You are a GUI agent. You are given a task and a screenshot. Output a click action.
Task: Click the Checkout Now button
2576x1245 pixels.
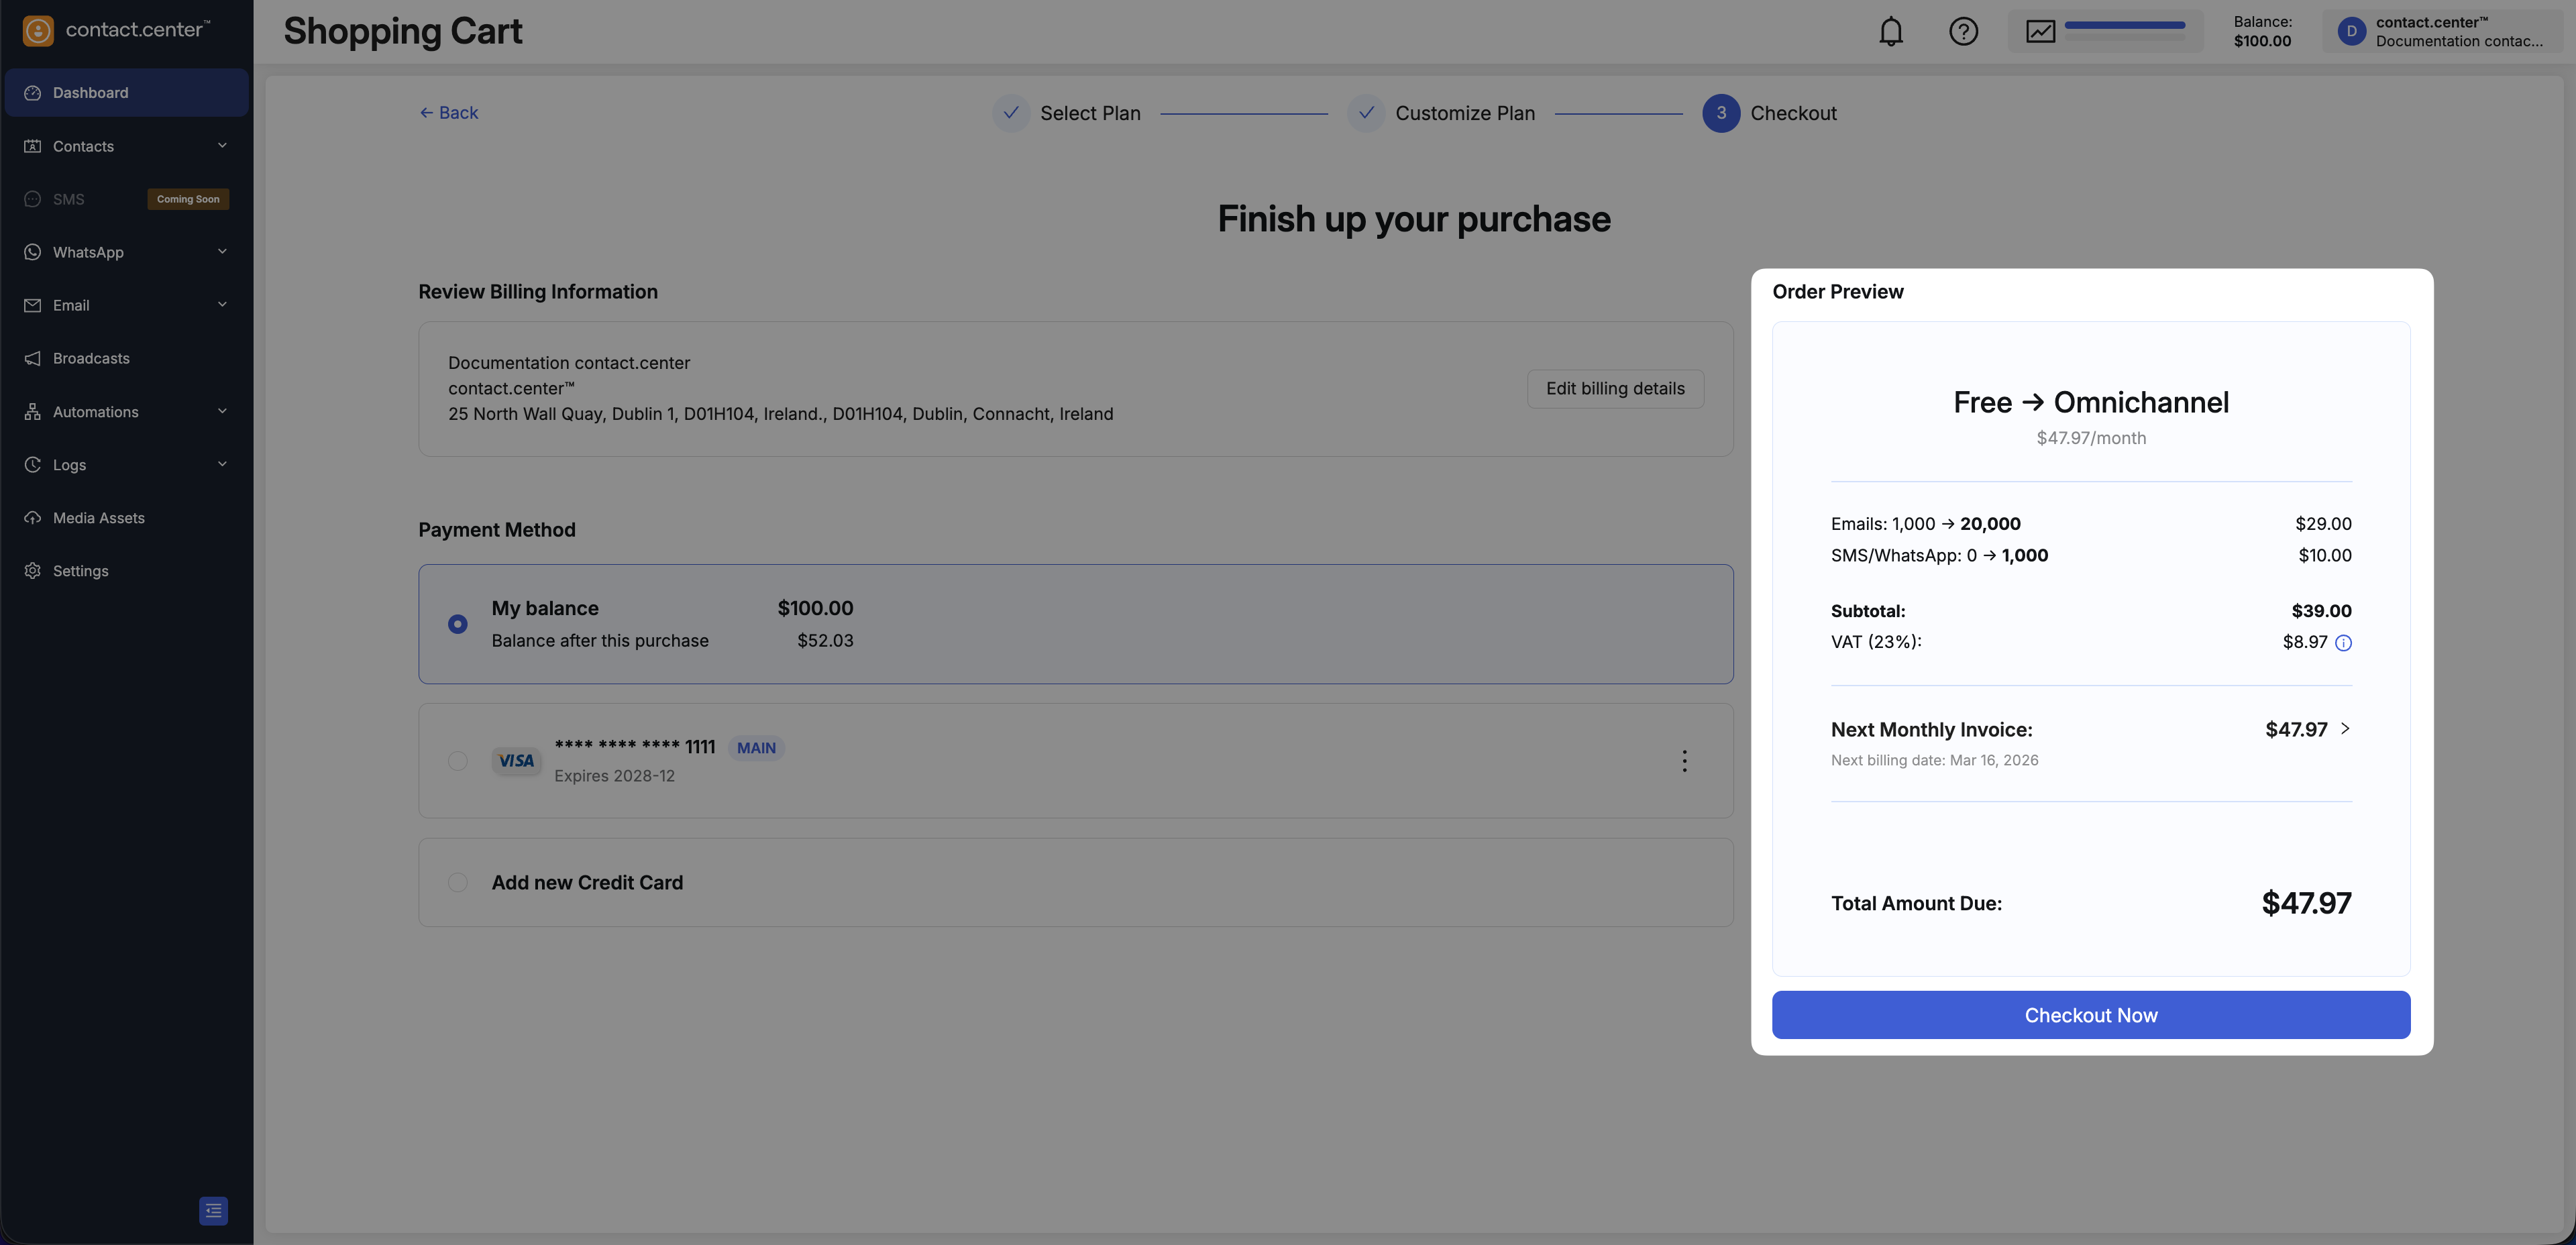(x=2090, y=1015)
